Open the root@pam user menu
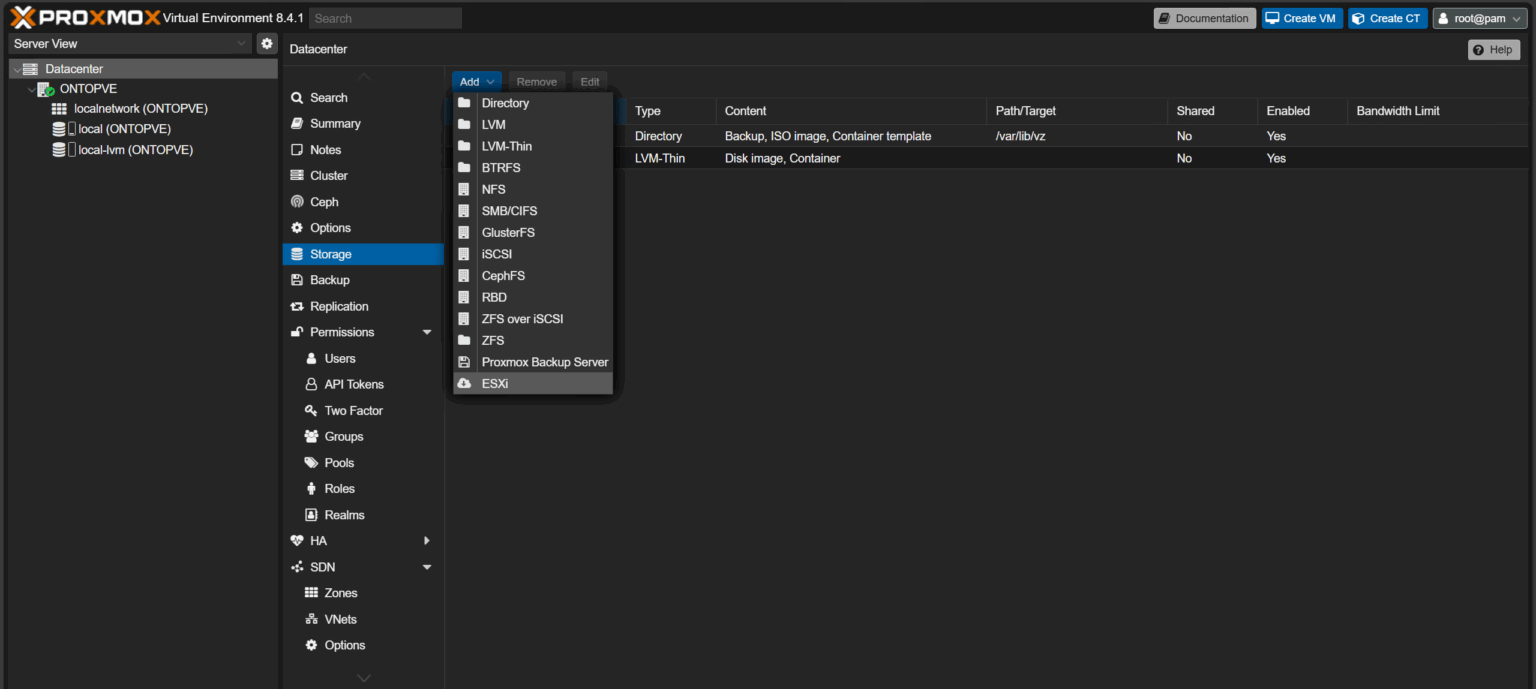Viewport: 1536px width, 689px height. 1481,18
